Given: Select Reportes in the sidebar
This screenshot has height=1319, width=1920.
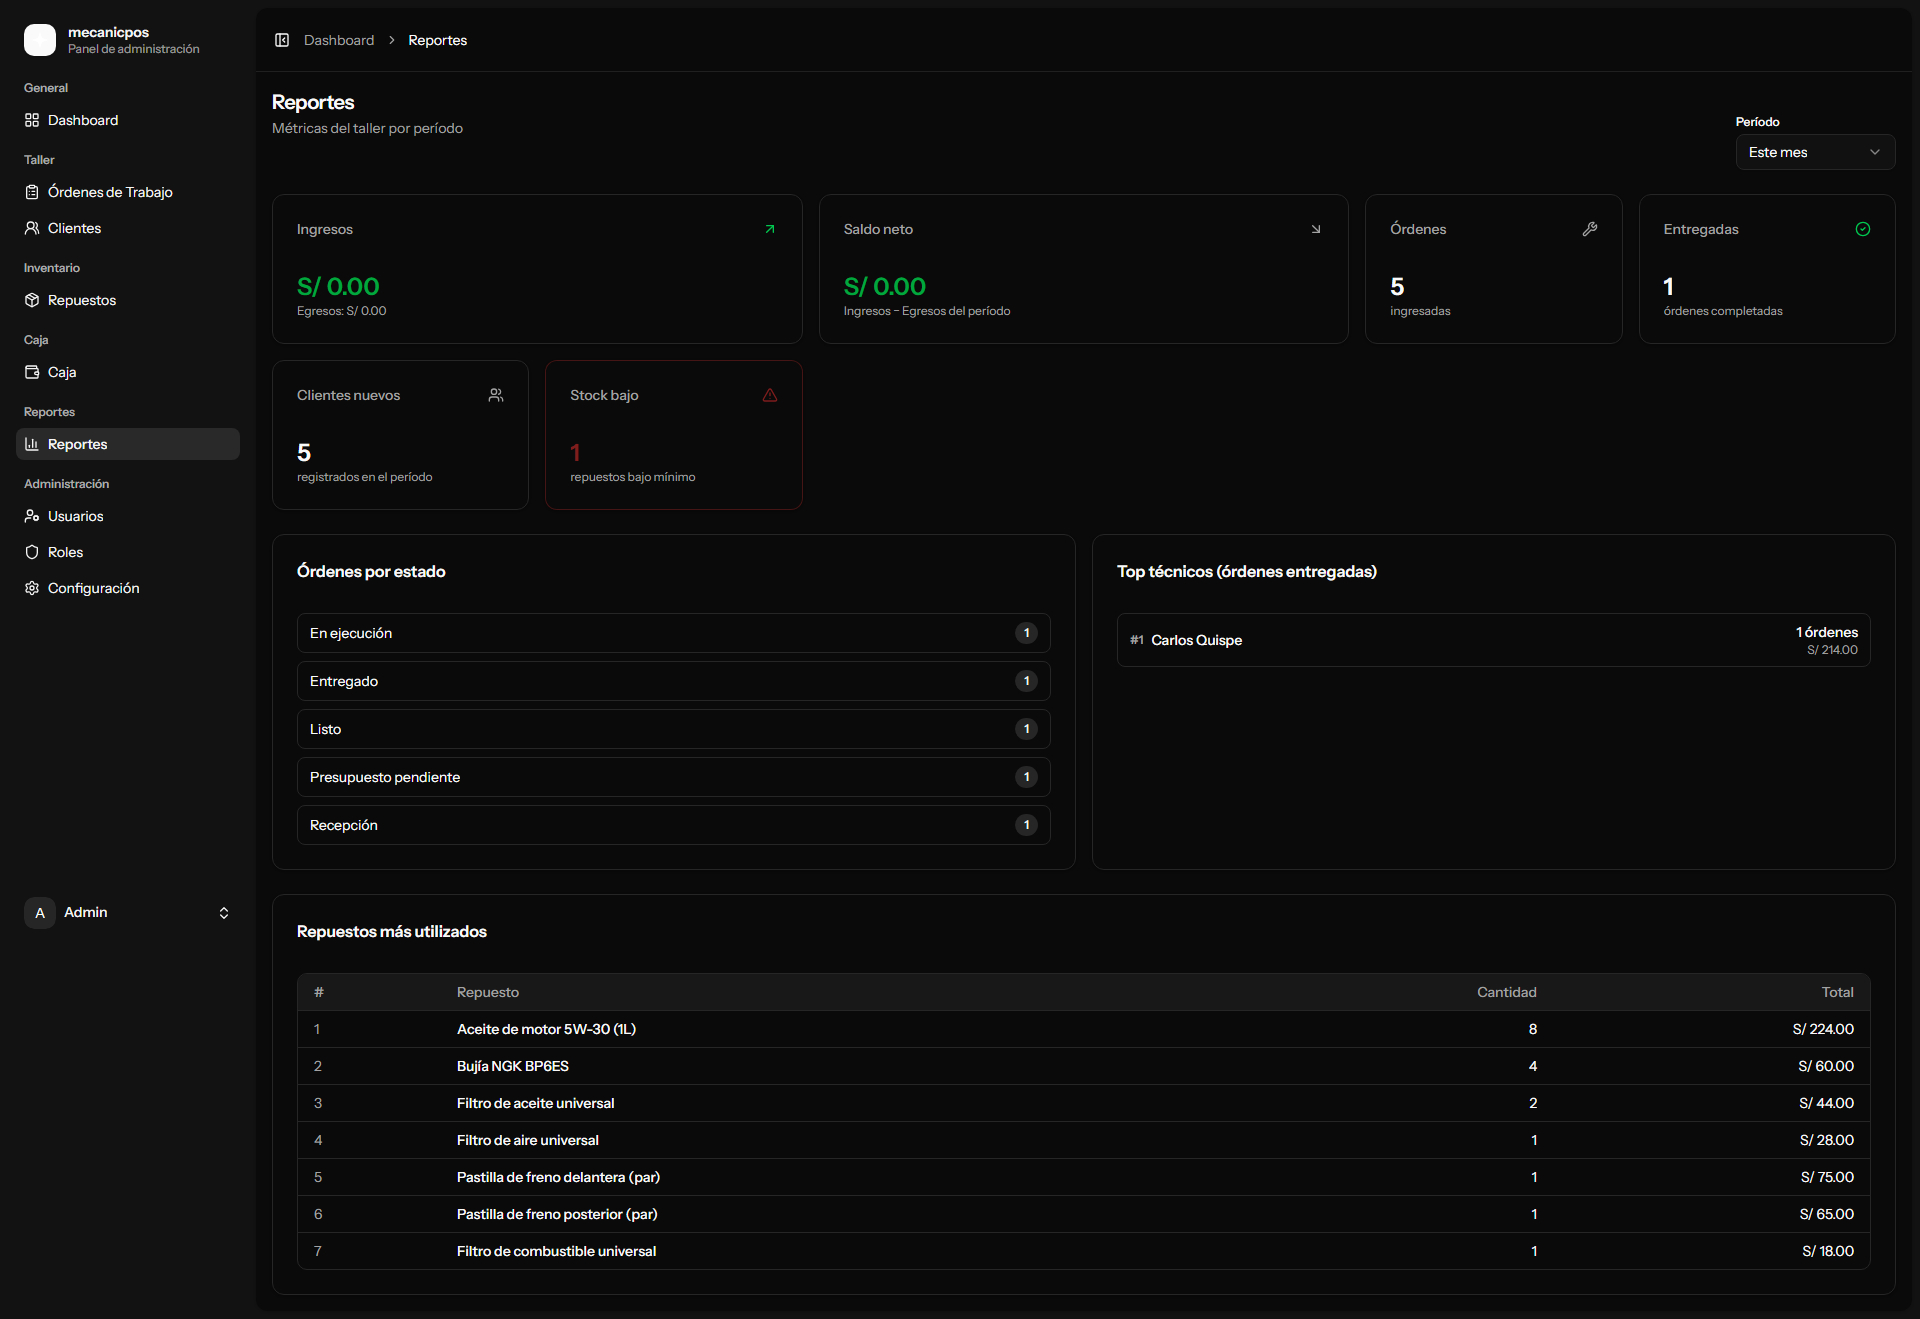Looking at the screenshot, I should pos(128,444).
